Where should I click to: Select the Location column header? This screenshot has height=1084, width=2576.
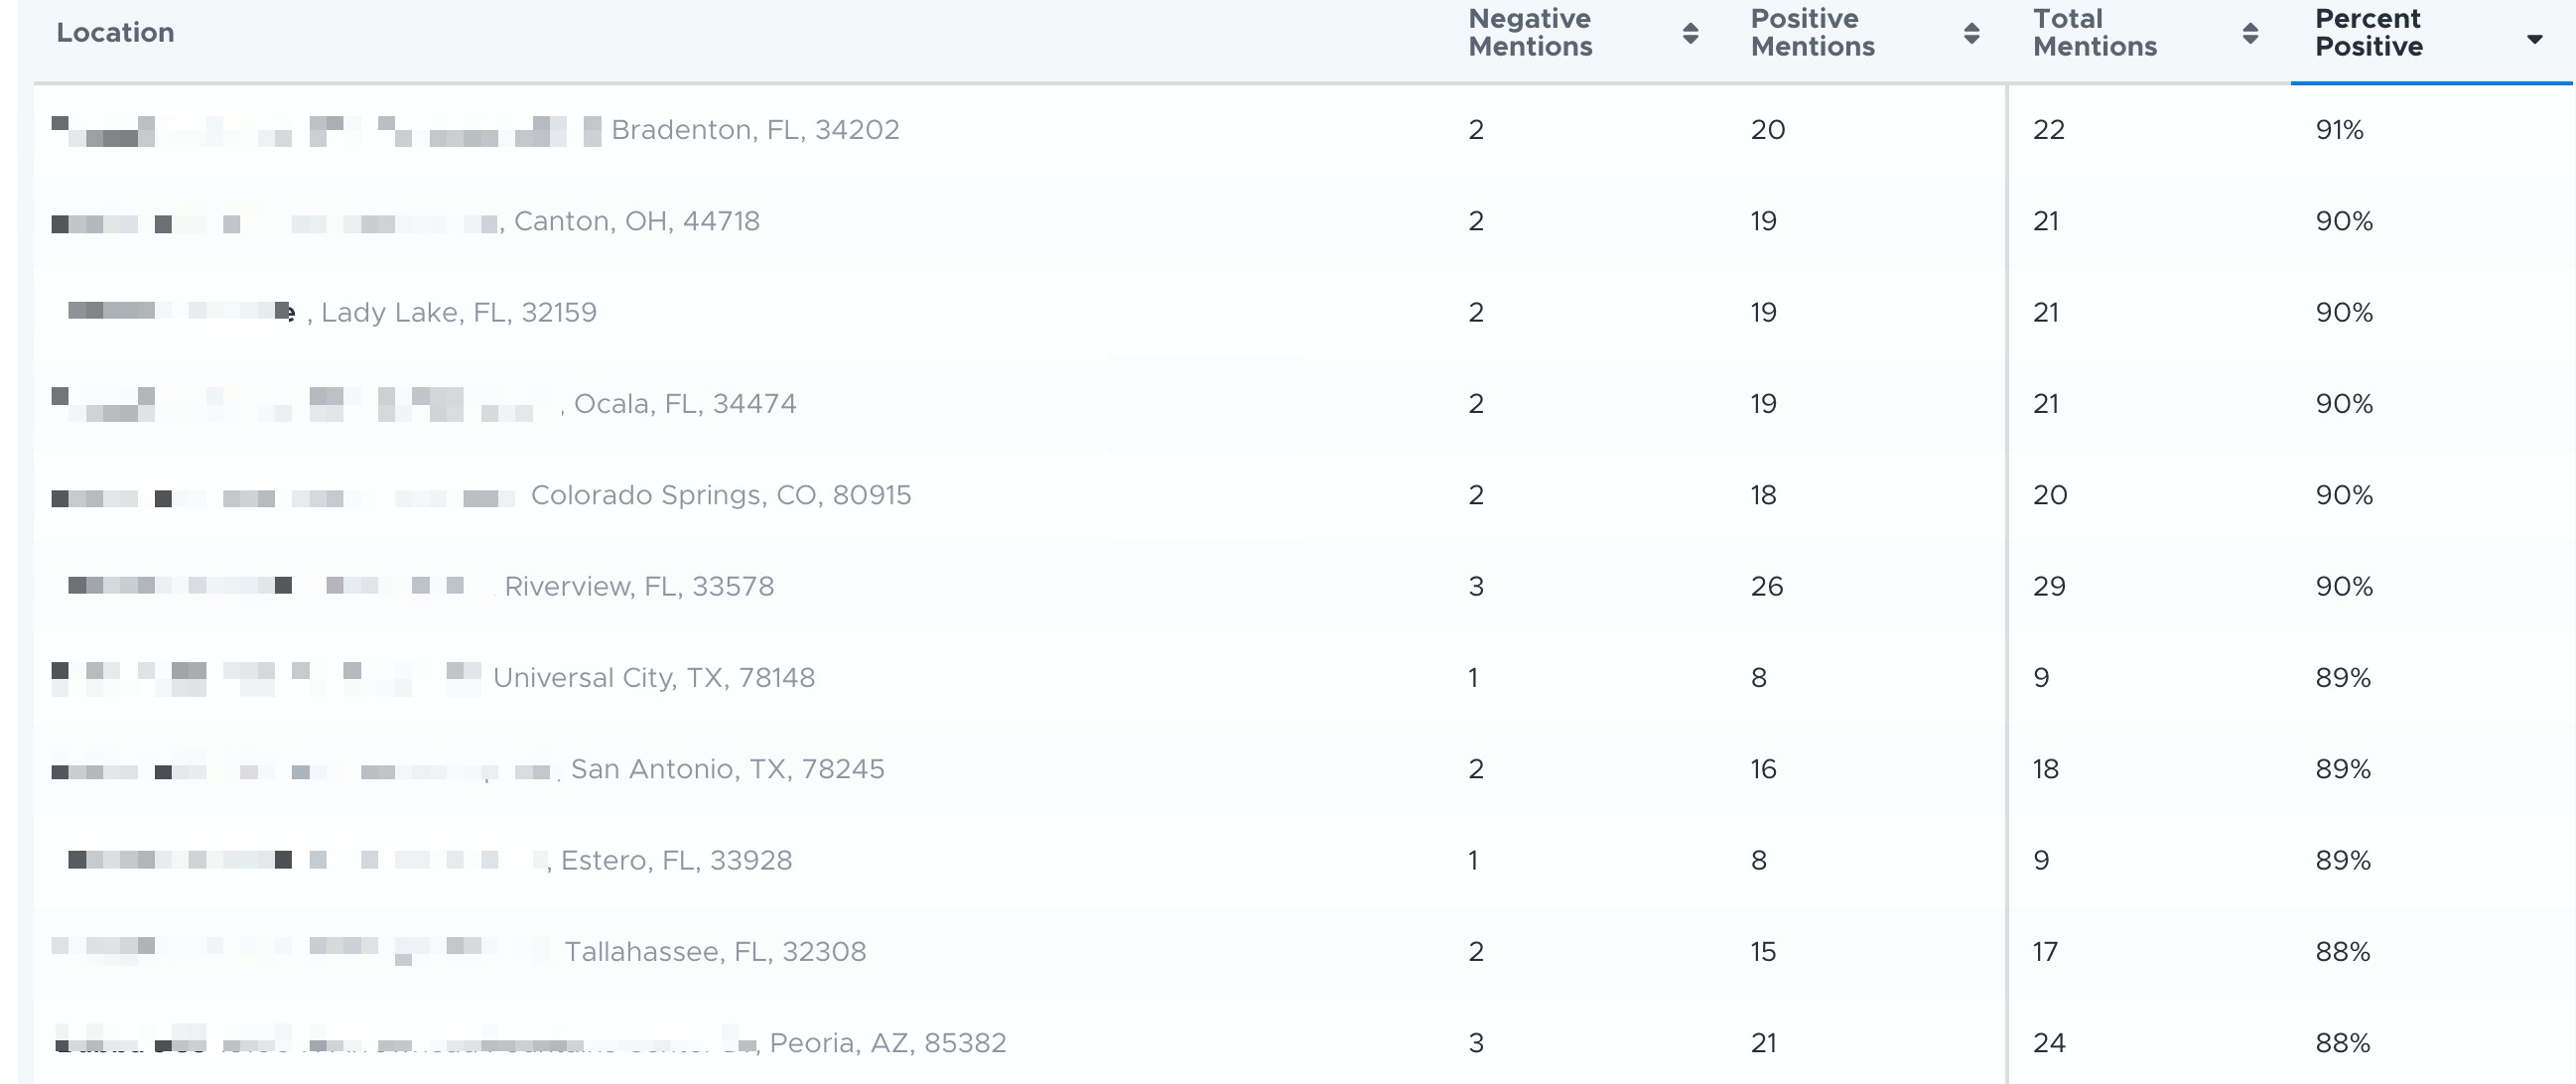[115, 33]
